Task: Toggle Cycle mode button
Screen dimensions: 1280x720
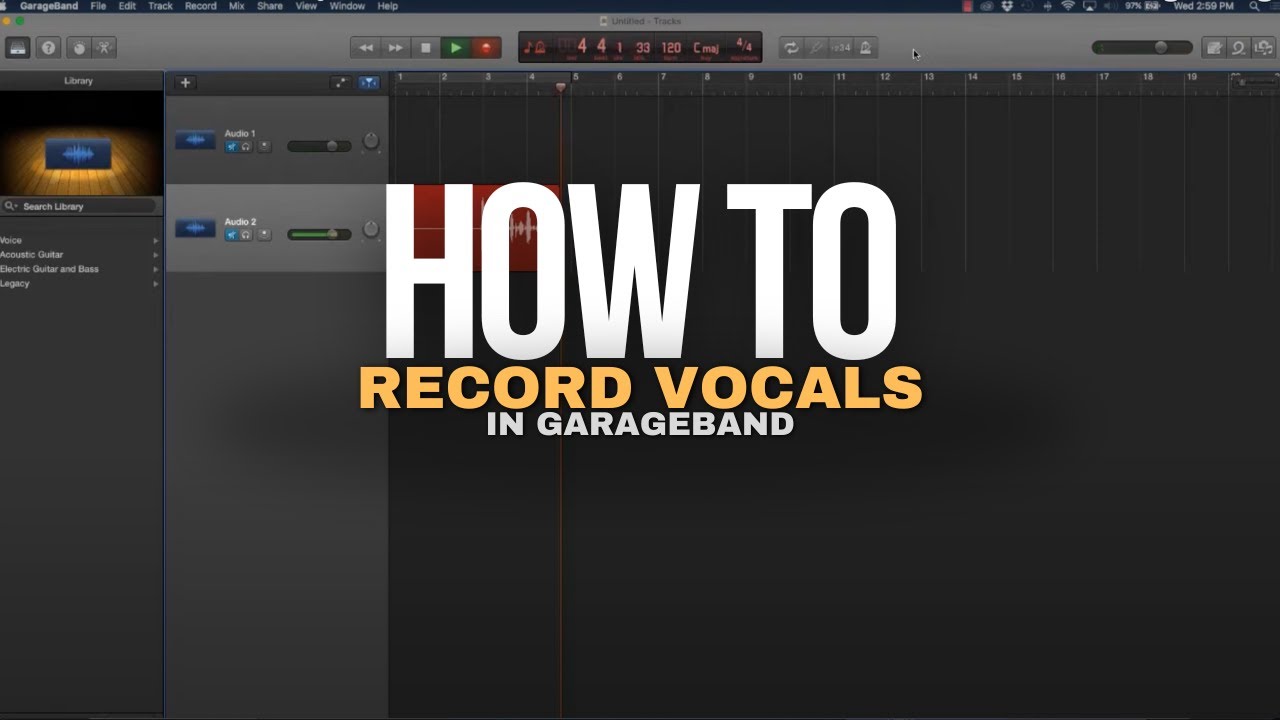Action: (792, 47)
